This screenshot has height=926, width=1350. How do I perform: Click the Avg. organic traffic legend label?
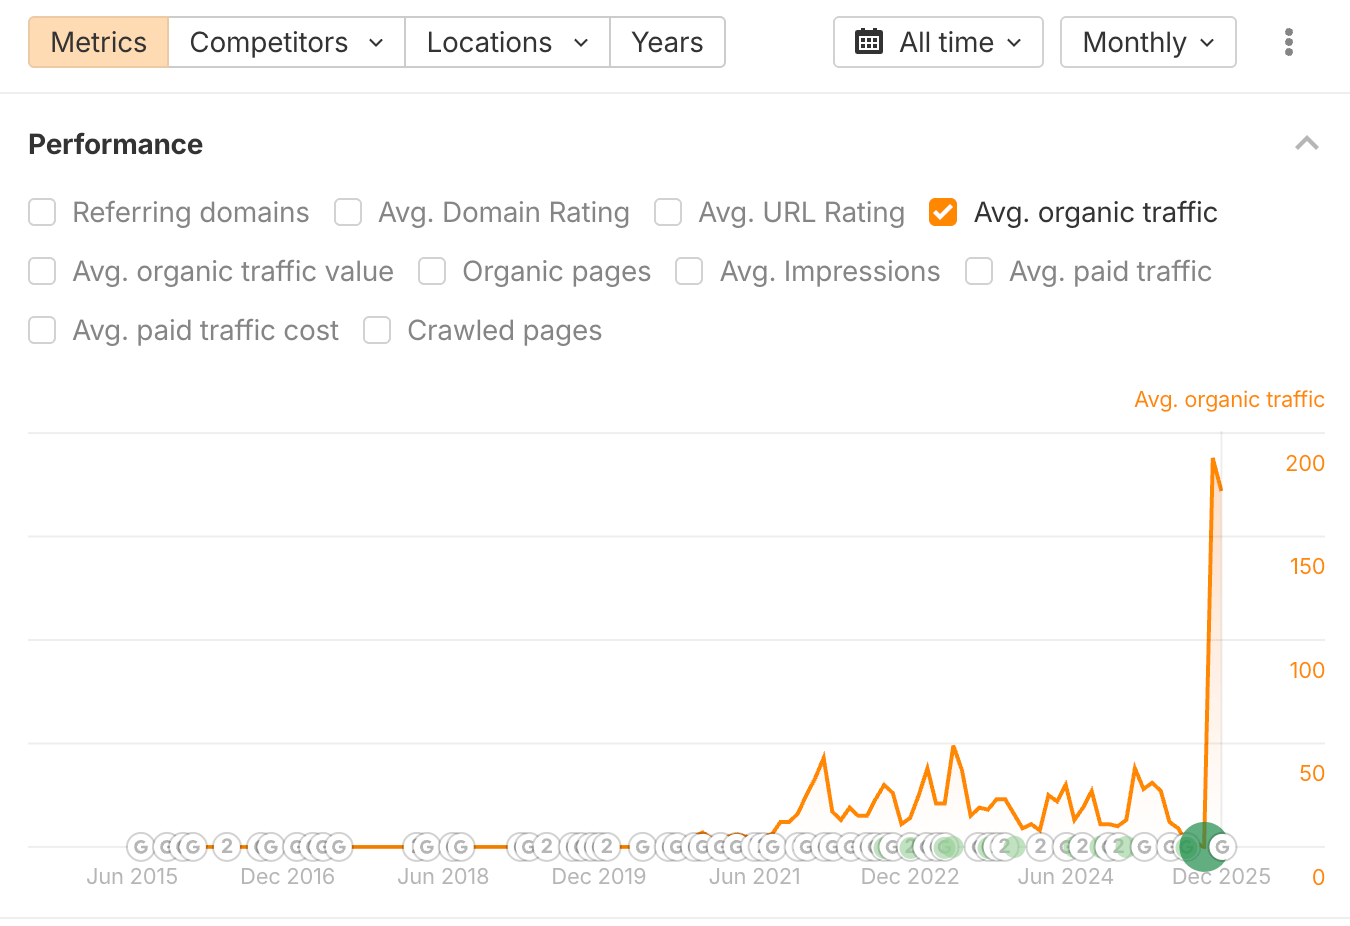pos(1229,399)
